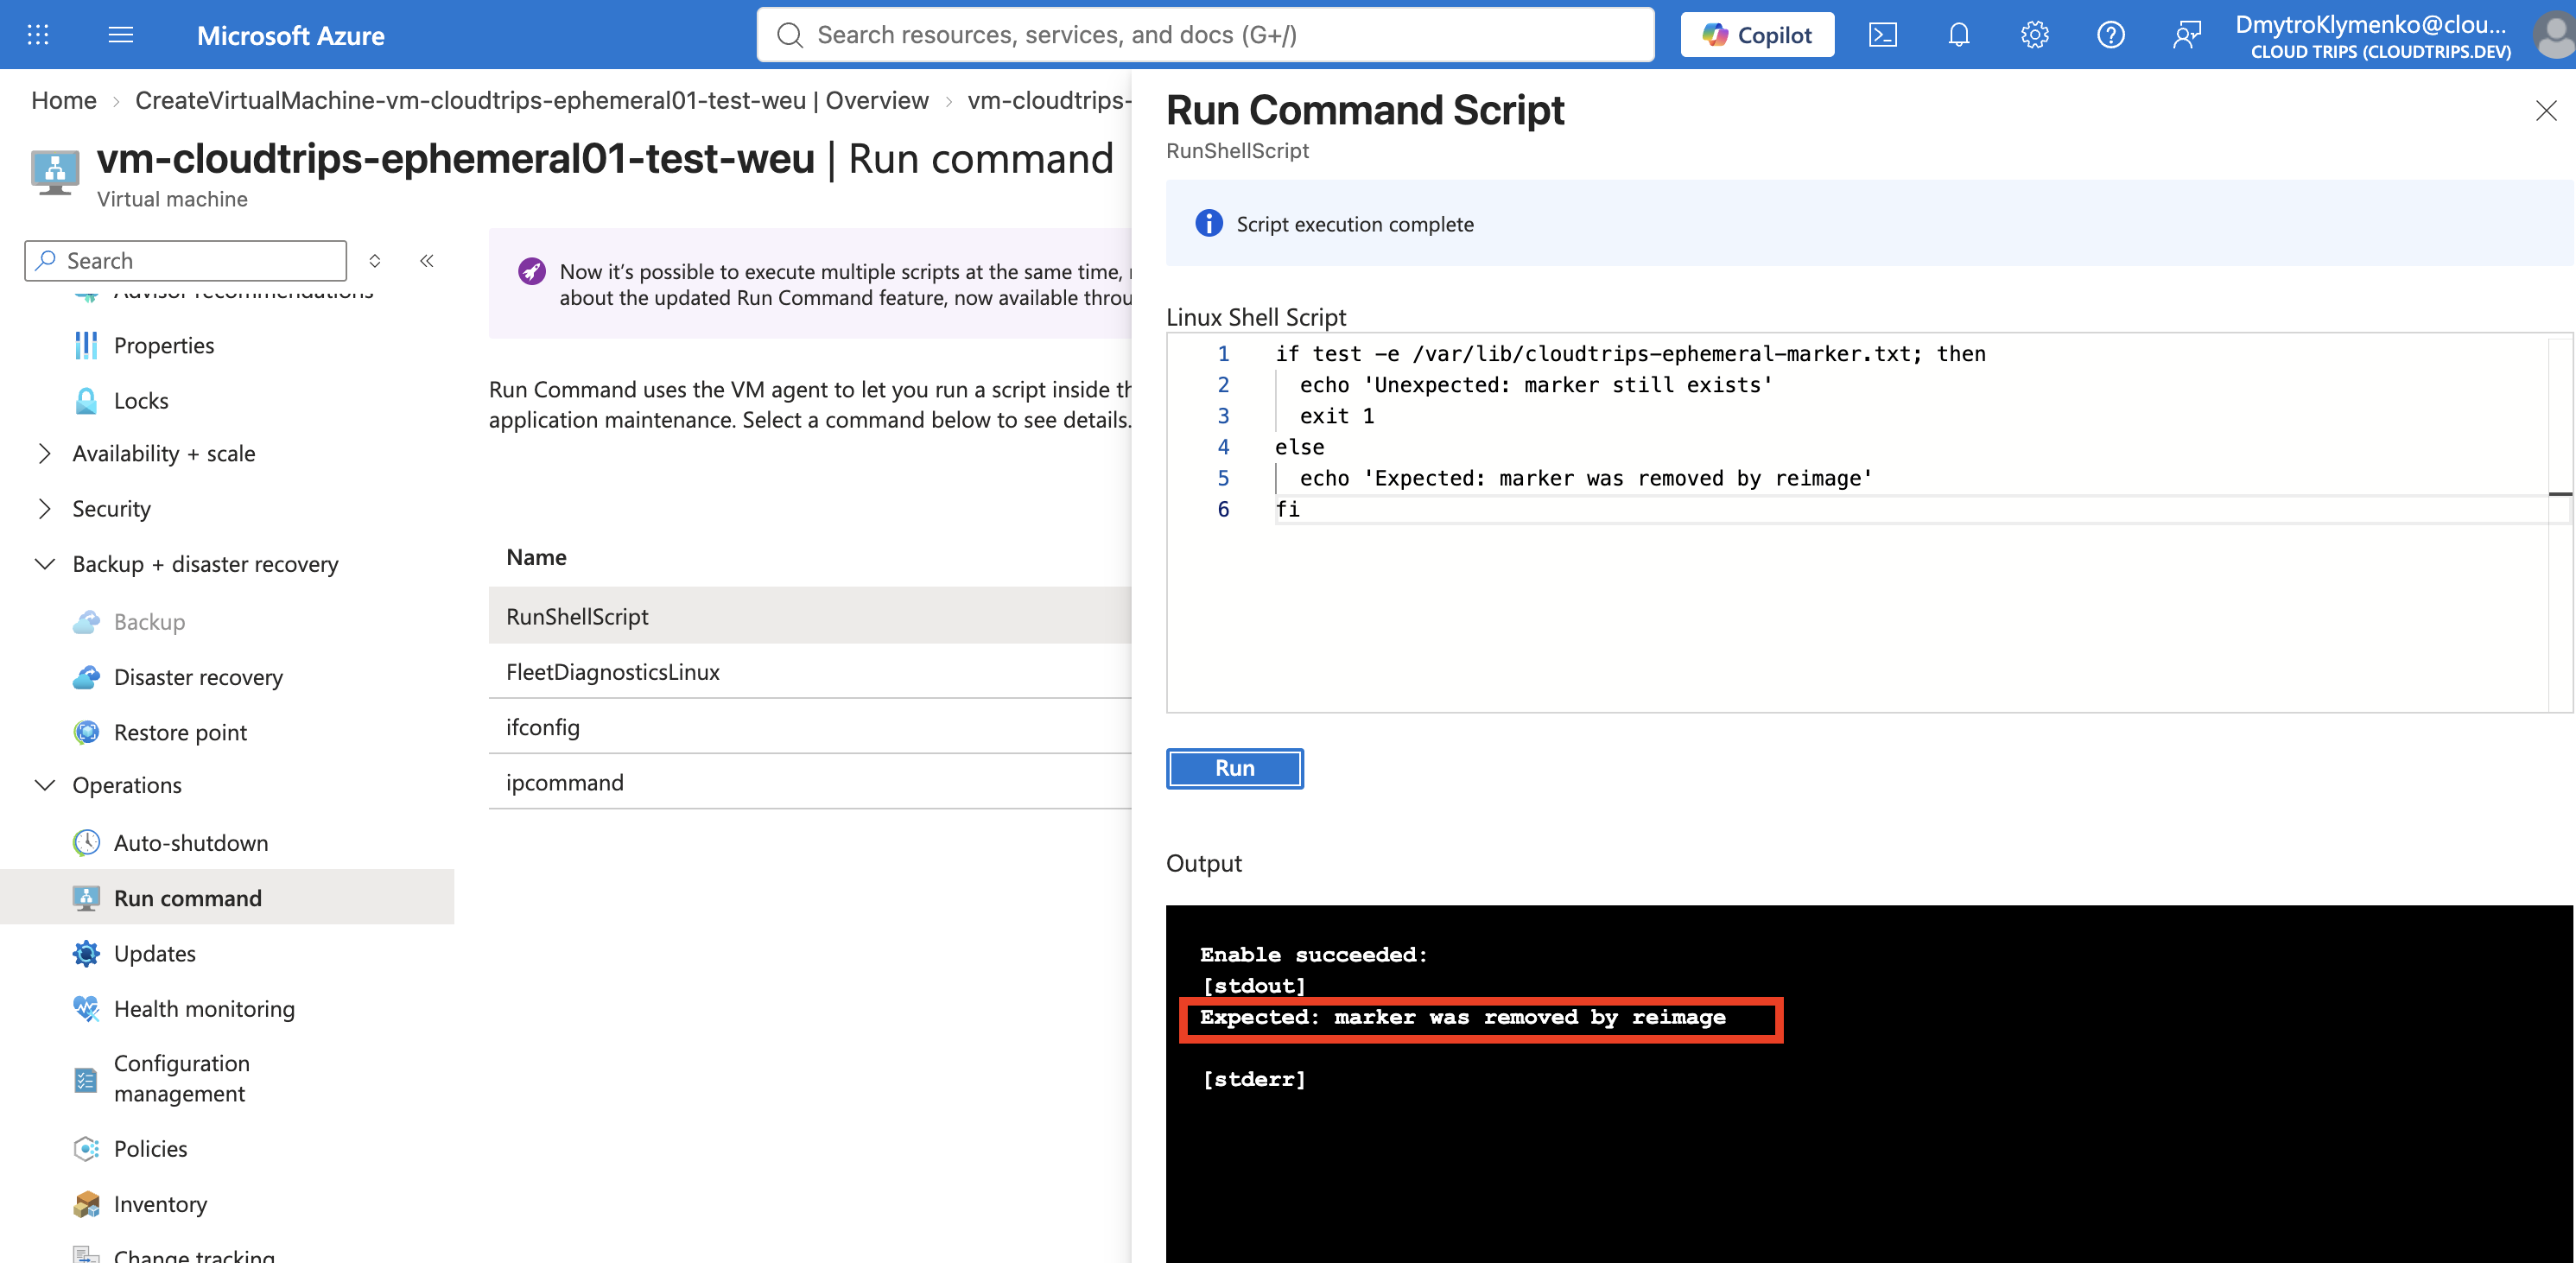Open Health monitoring in sidebar

point(204,1009)
